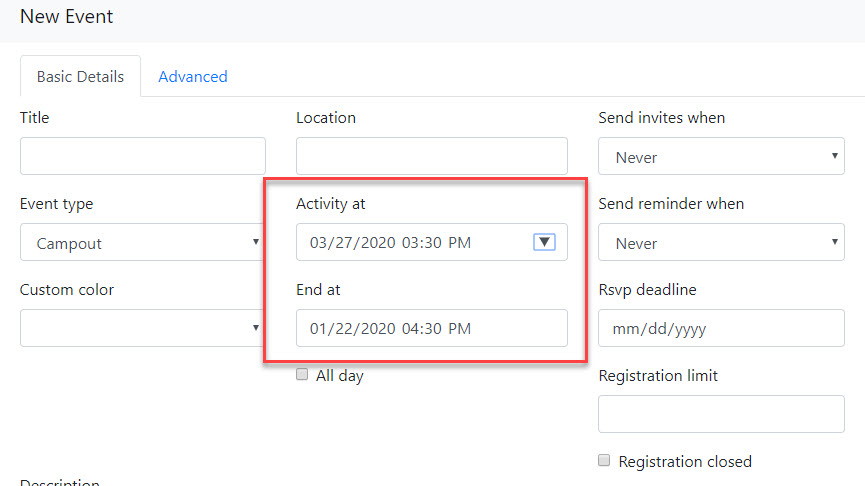Image resolution: width=865 pixels, height=486 pixels.
Task: Toggle the All day checkbox
Action: [x=302, y=375]
